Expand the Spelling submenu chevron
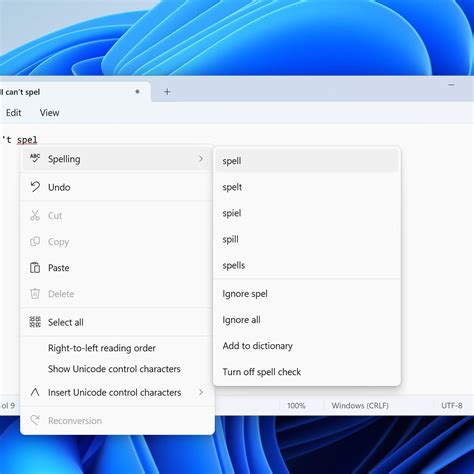This screenshot has height=474, width=474. pyautogui.click(x=201, y=159)
